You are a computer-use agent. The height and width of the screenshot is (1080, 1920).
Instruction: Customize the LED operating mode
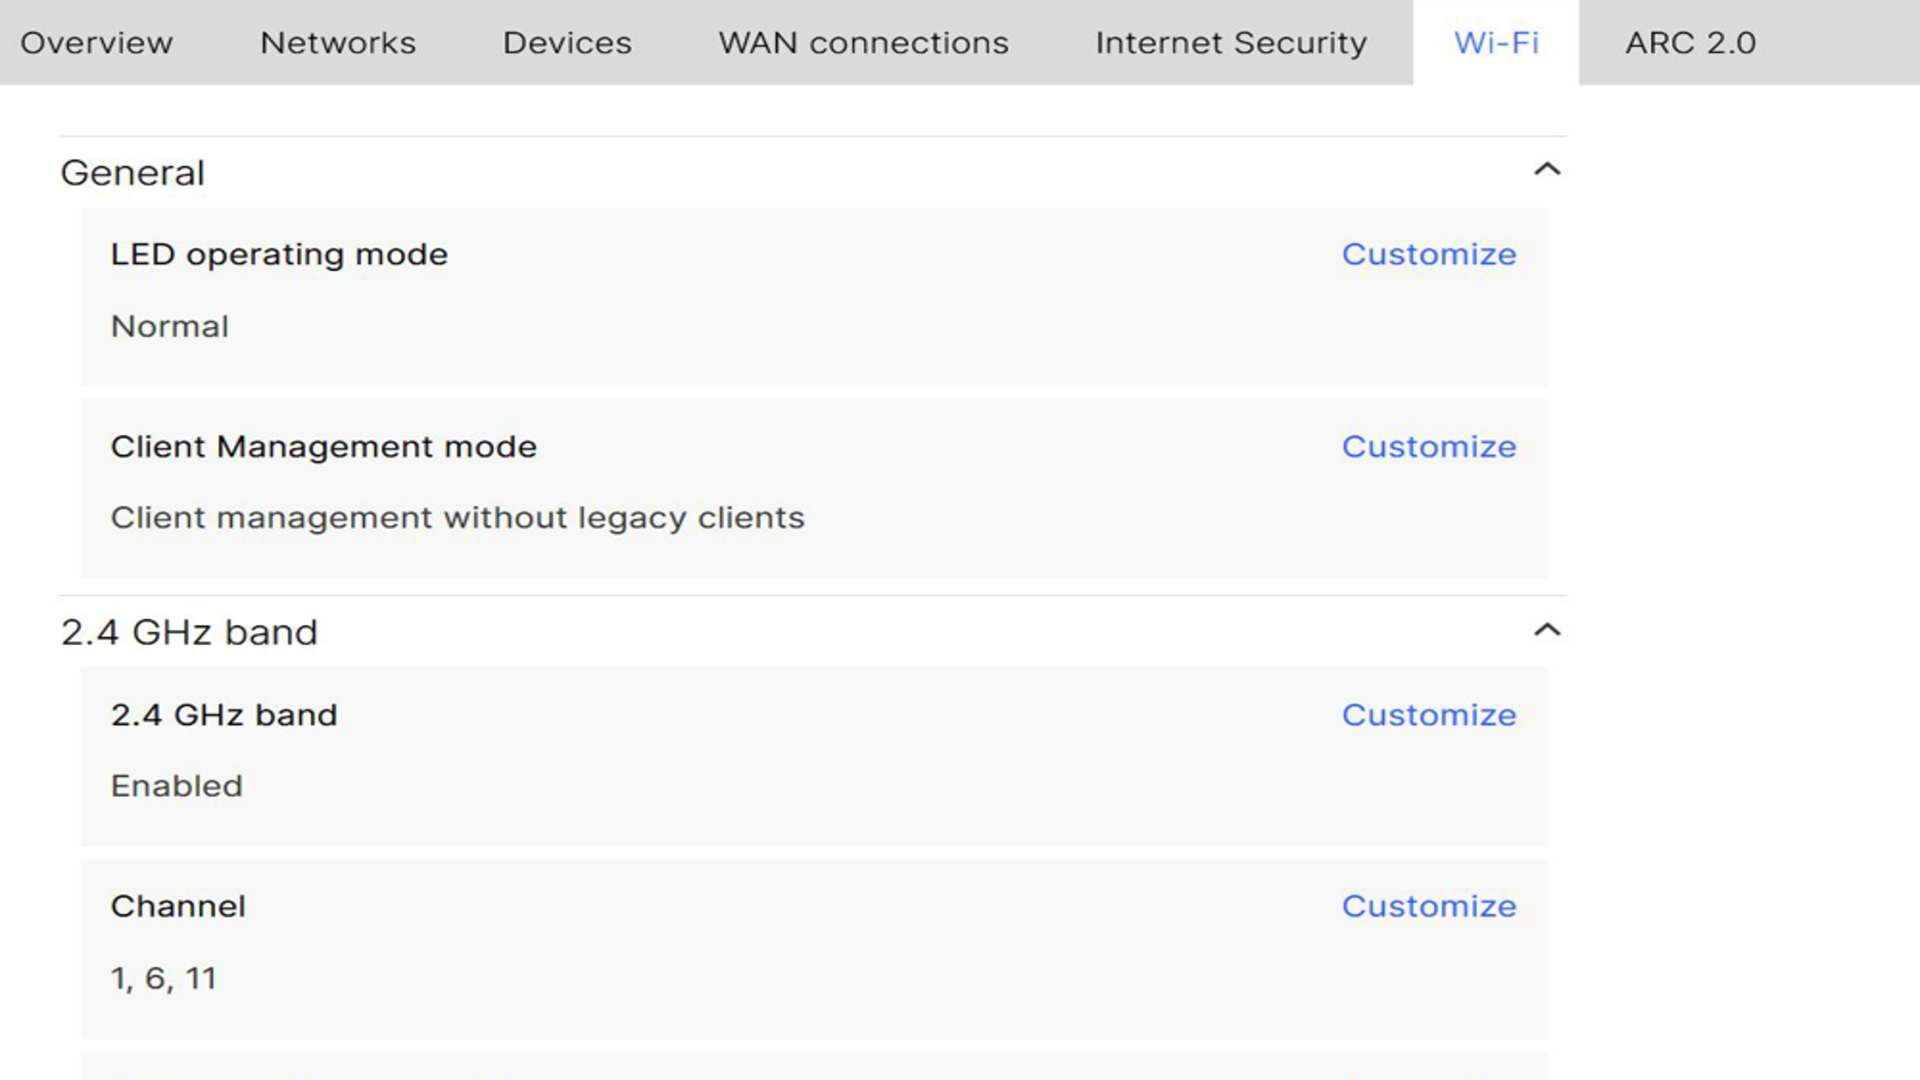click(x=1428, y=254)
